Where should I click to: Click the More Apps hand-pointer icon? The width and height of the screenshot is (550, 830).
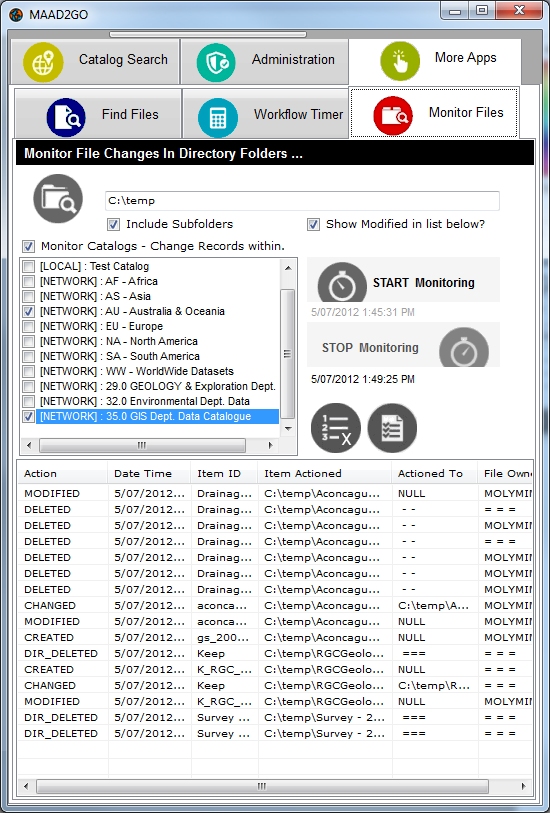(400, 60)
